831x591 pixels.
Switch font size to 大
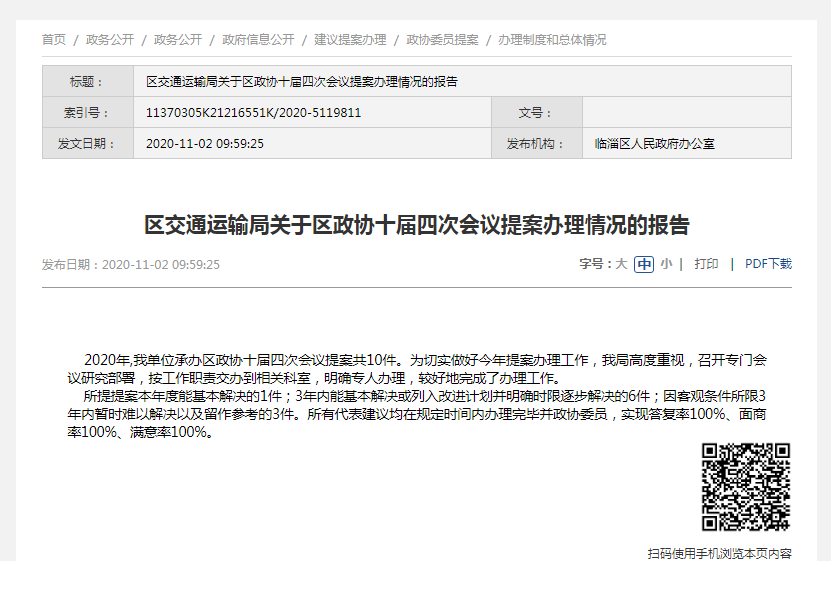pyautogui.click(x=621, y=264)
